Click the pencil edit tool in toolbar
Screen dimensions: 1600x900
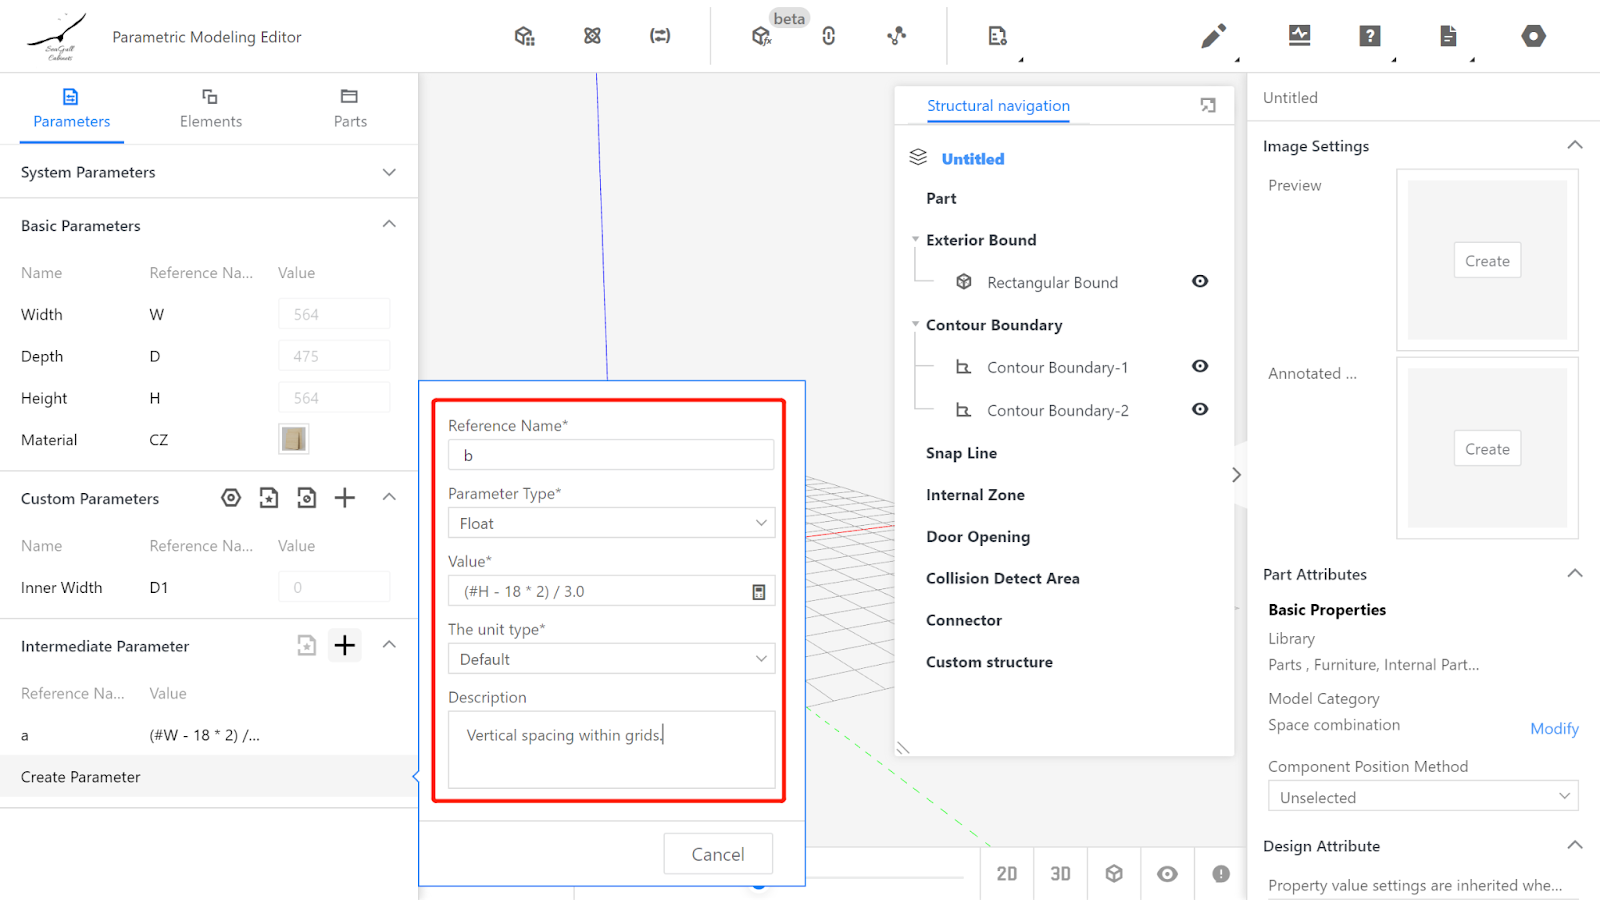coord(1213,37)
